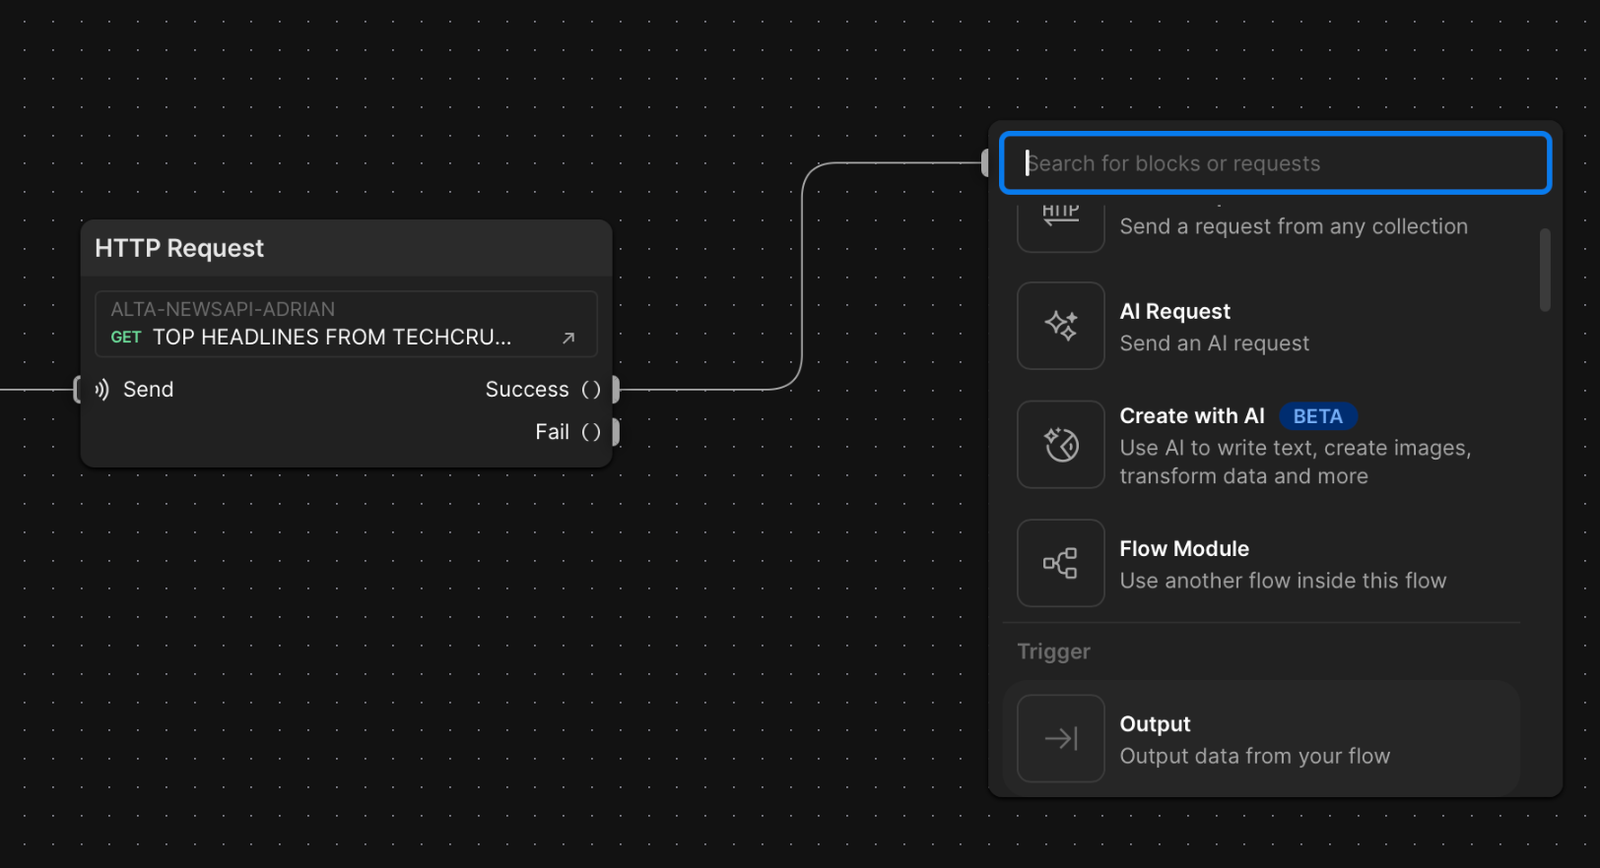The image size is (1600, 868).
Task: Click the Send input port
Action: click(x=77, y=389)
